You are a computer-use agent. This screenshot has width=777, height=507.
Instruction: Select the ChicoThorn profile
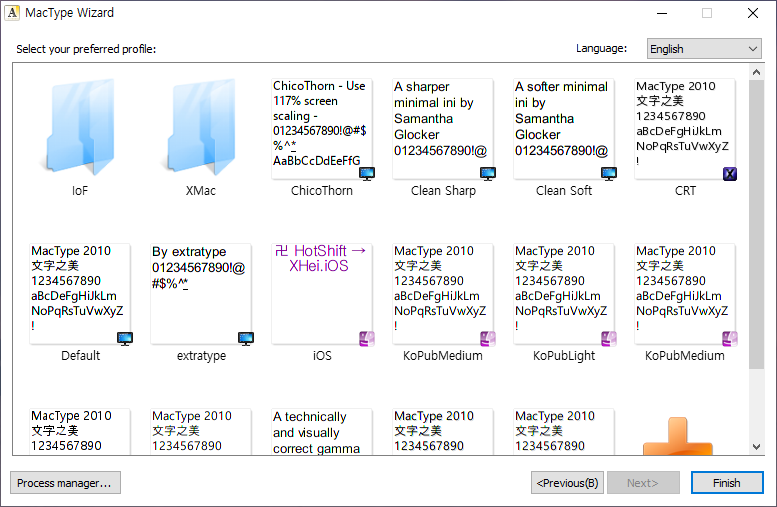(x=322, y=129)
